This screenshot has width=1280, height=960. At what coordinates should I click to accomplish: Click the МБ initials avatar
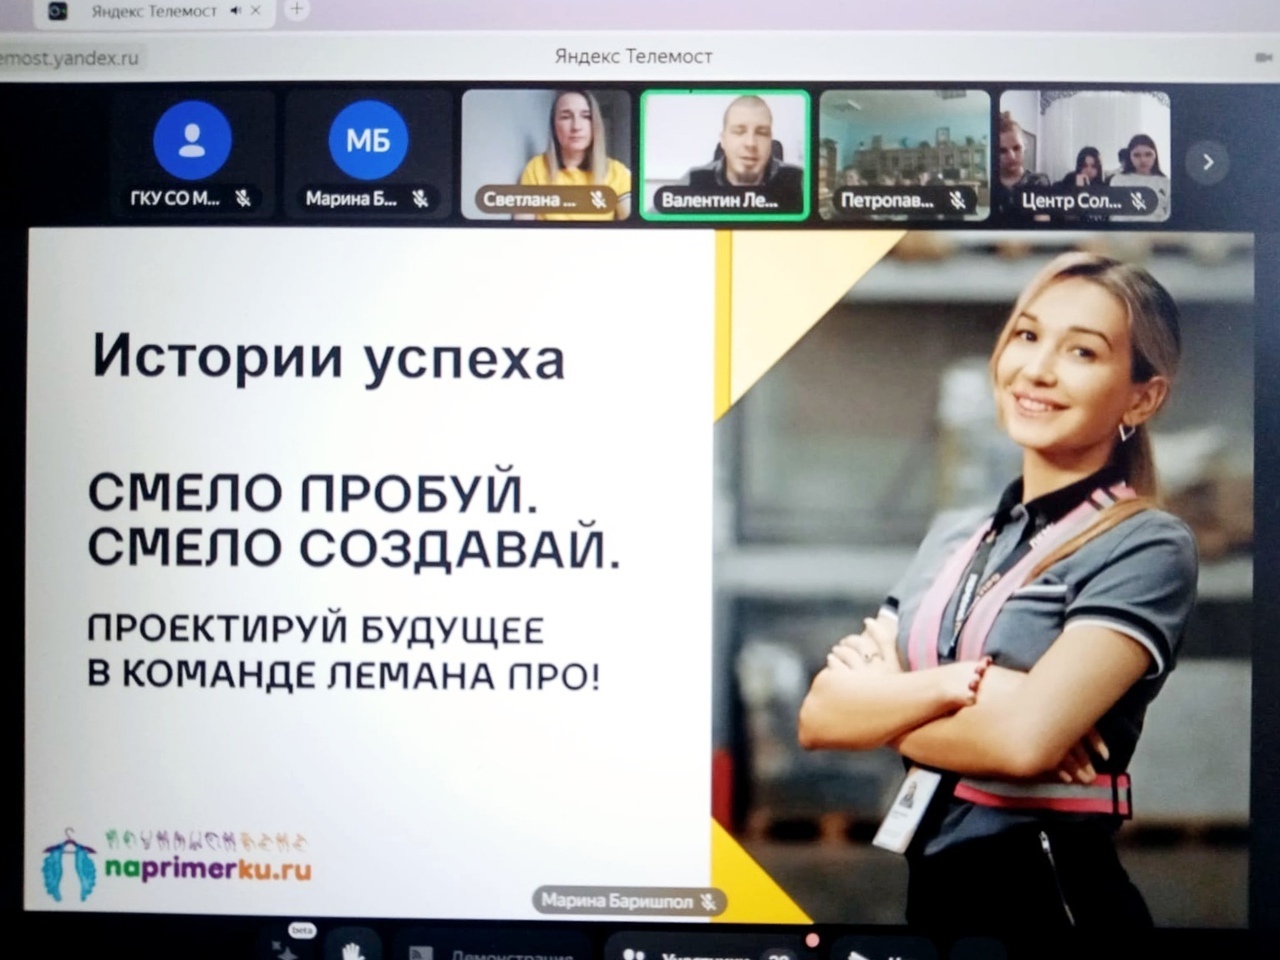point(368,140)
